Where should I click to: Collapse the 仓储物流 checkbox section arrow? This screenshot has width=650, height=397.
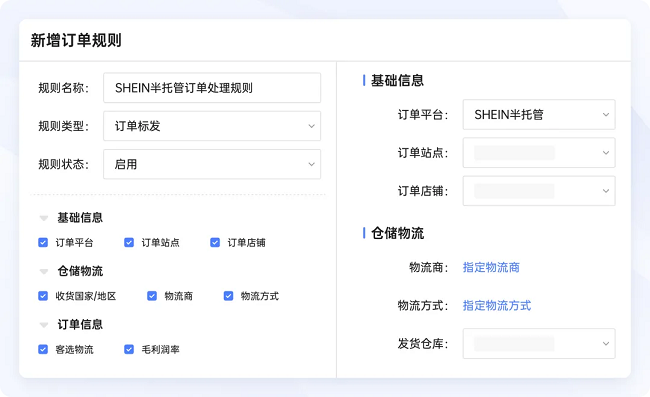44,271
